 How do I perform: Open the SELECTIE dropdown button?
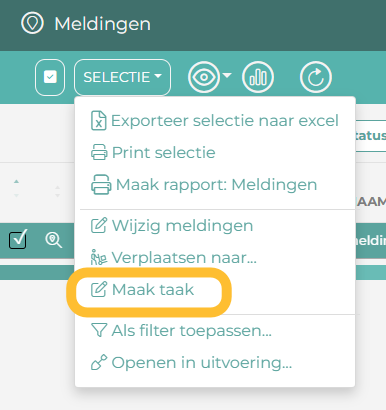point(123,77)
